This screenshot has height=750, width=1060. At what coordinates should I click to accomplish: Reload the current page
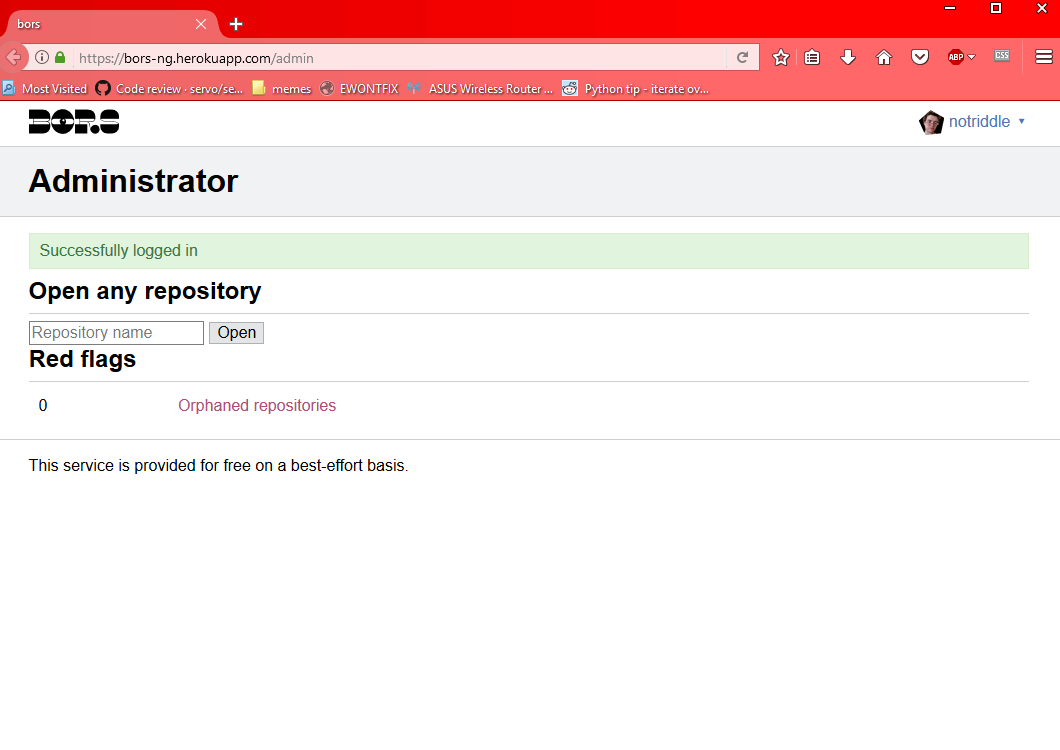click(742, 58)
